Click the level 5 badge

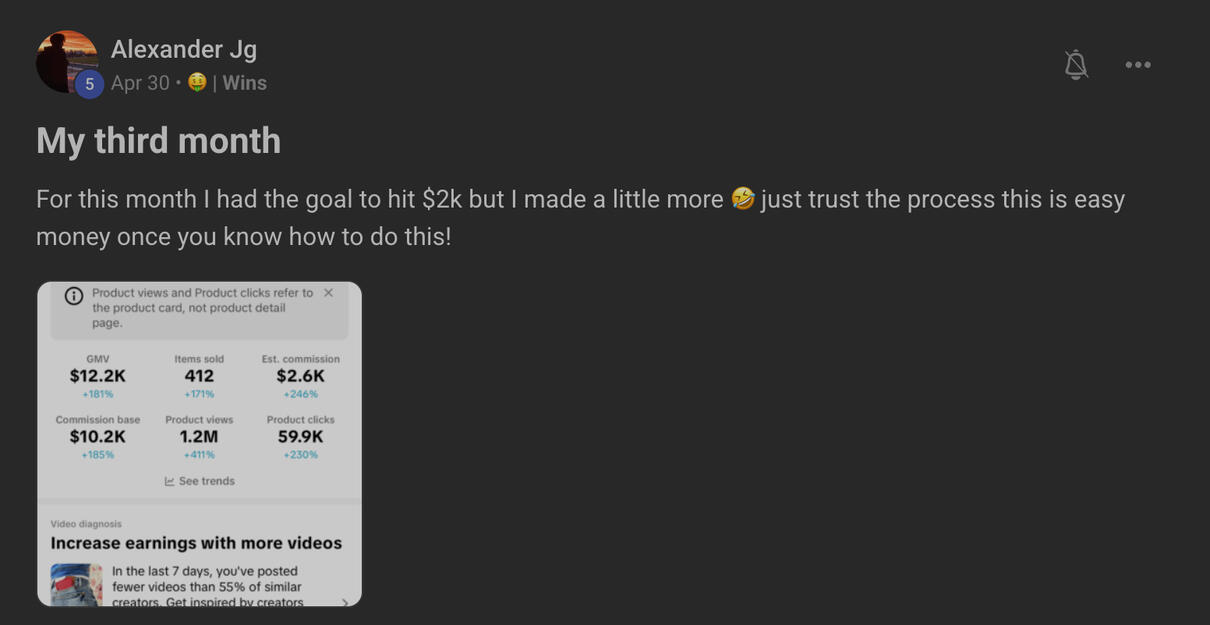pos(89,84)
